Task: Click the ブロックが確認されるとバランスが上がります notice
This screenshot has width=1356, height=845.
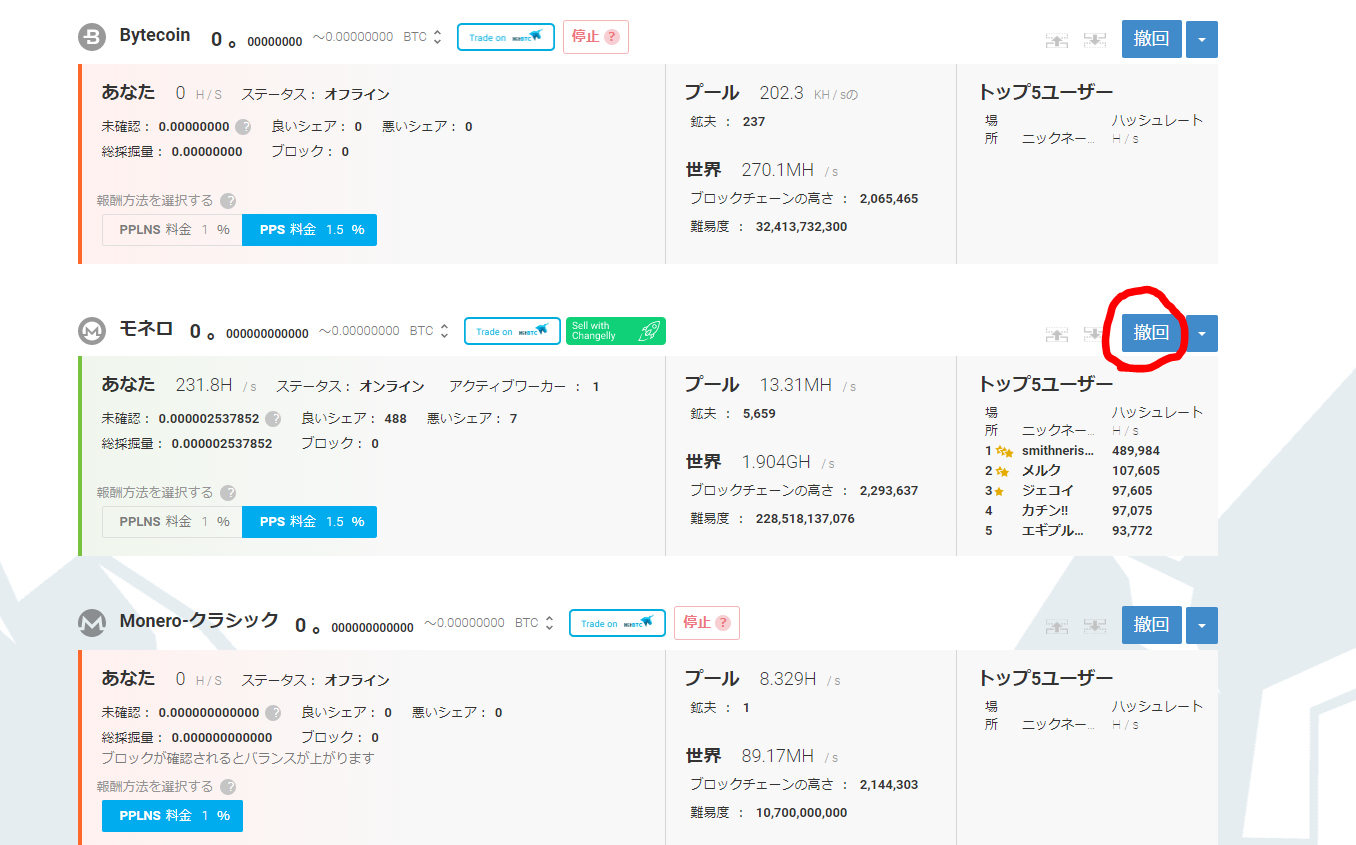Action: 237,758
